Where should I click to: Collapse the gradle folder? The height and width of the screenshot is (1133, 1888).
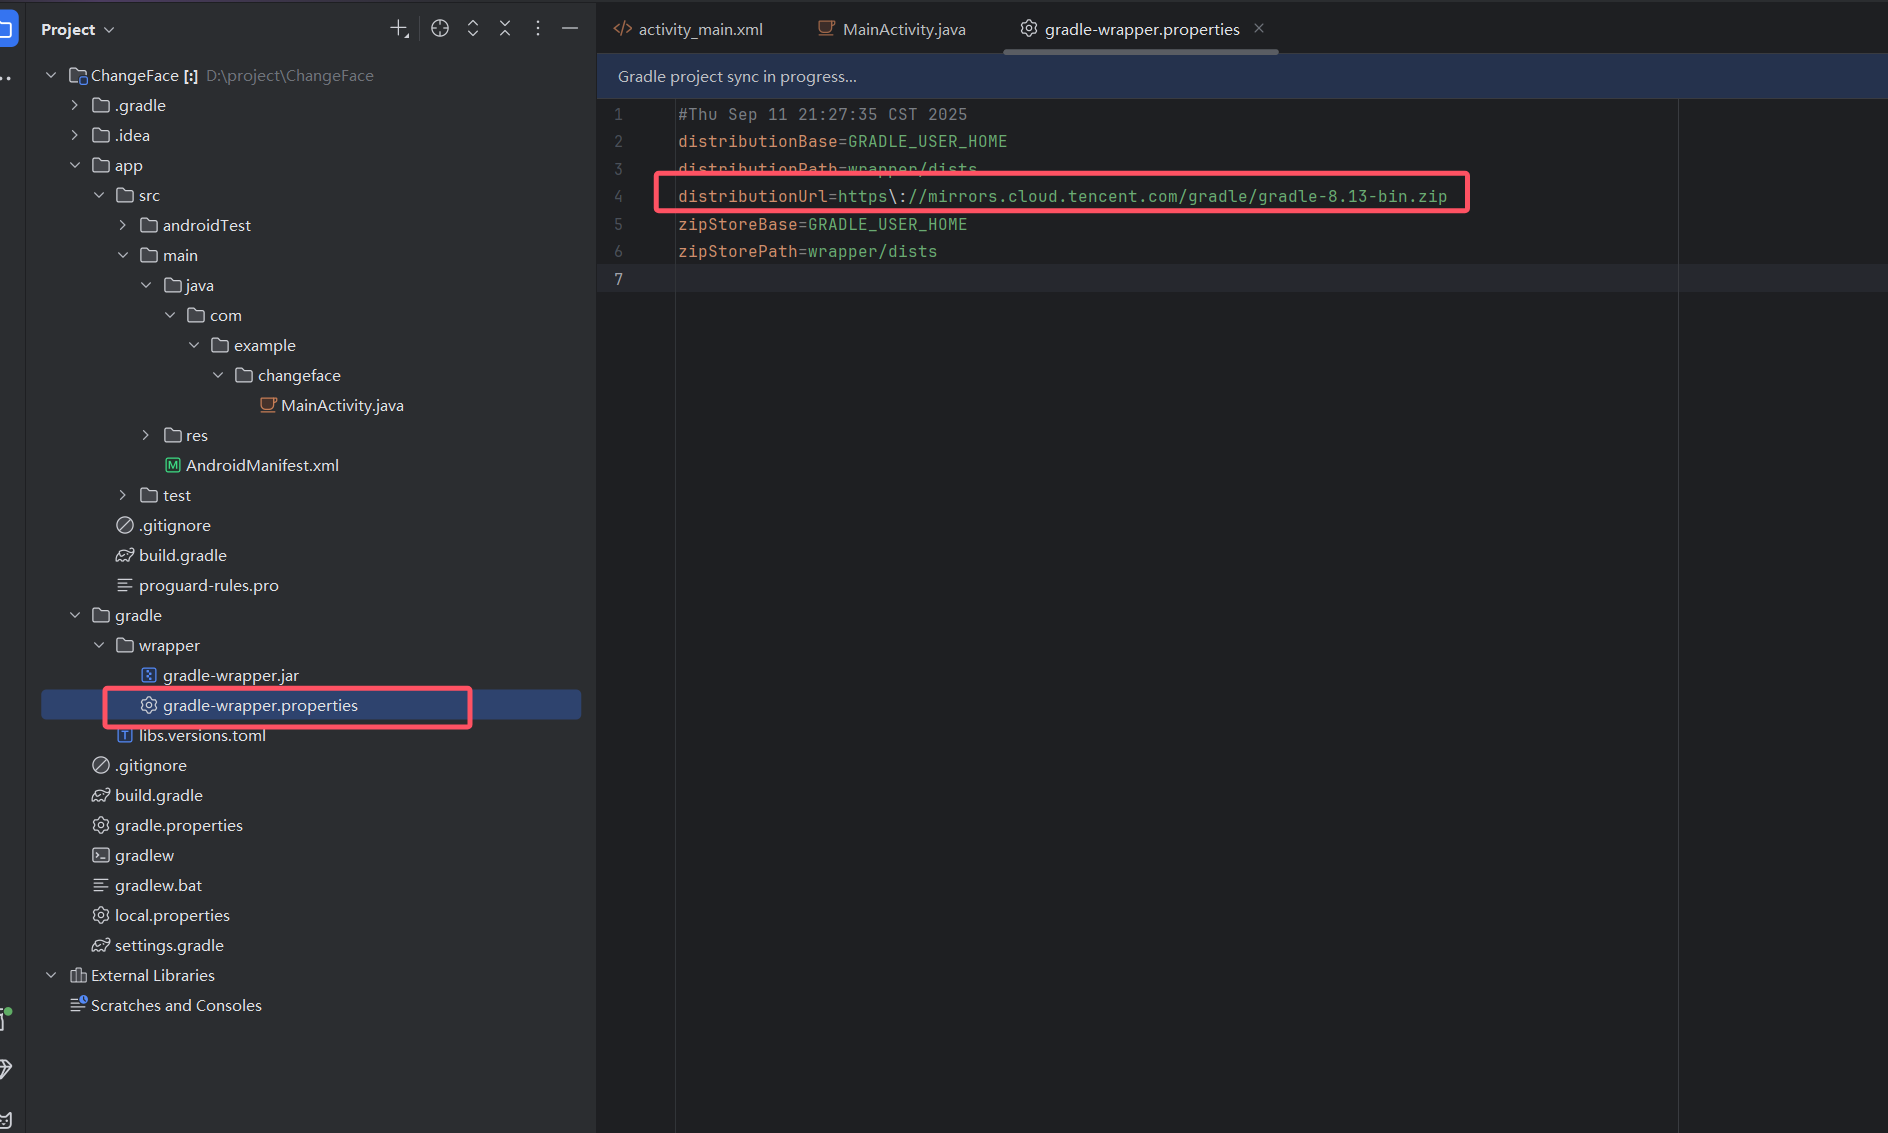(x=75, y=615)
